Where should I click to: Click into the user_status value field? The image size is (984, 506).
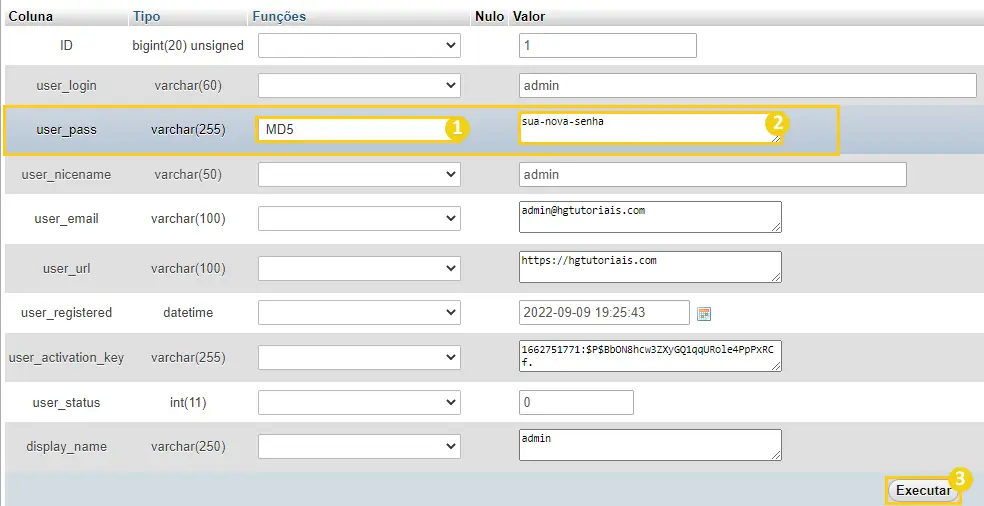(576, 402)
